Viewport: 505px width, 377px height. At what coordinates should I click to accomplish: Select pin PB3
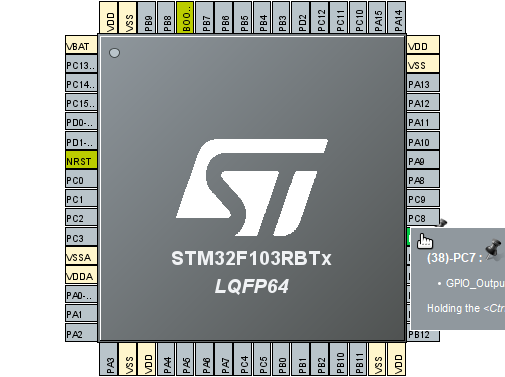[x=282, y=18]
